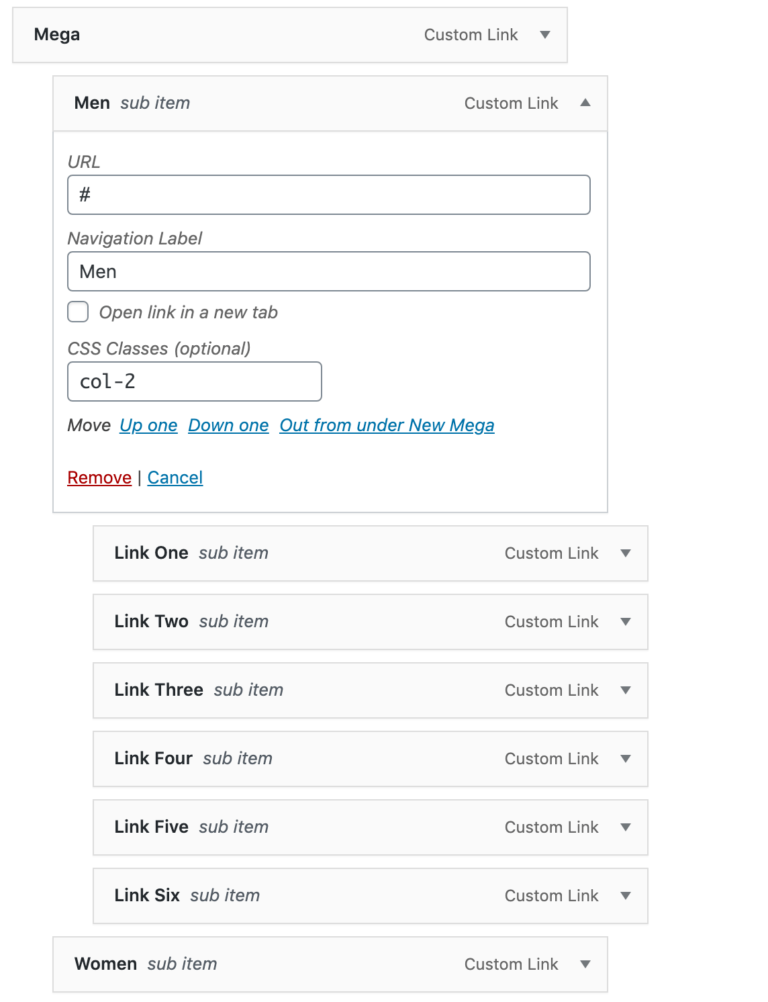Expand the Mega menu item settings

pos(544,34)
